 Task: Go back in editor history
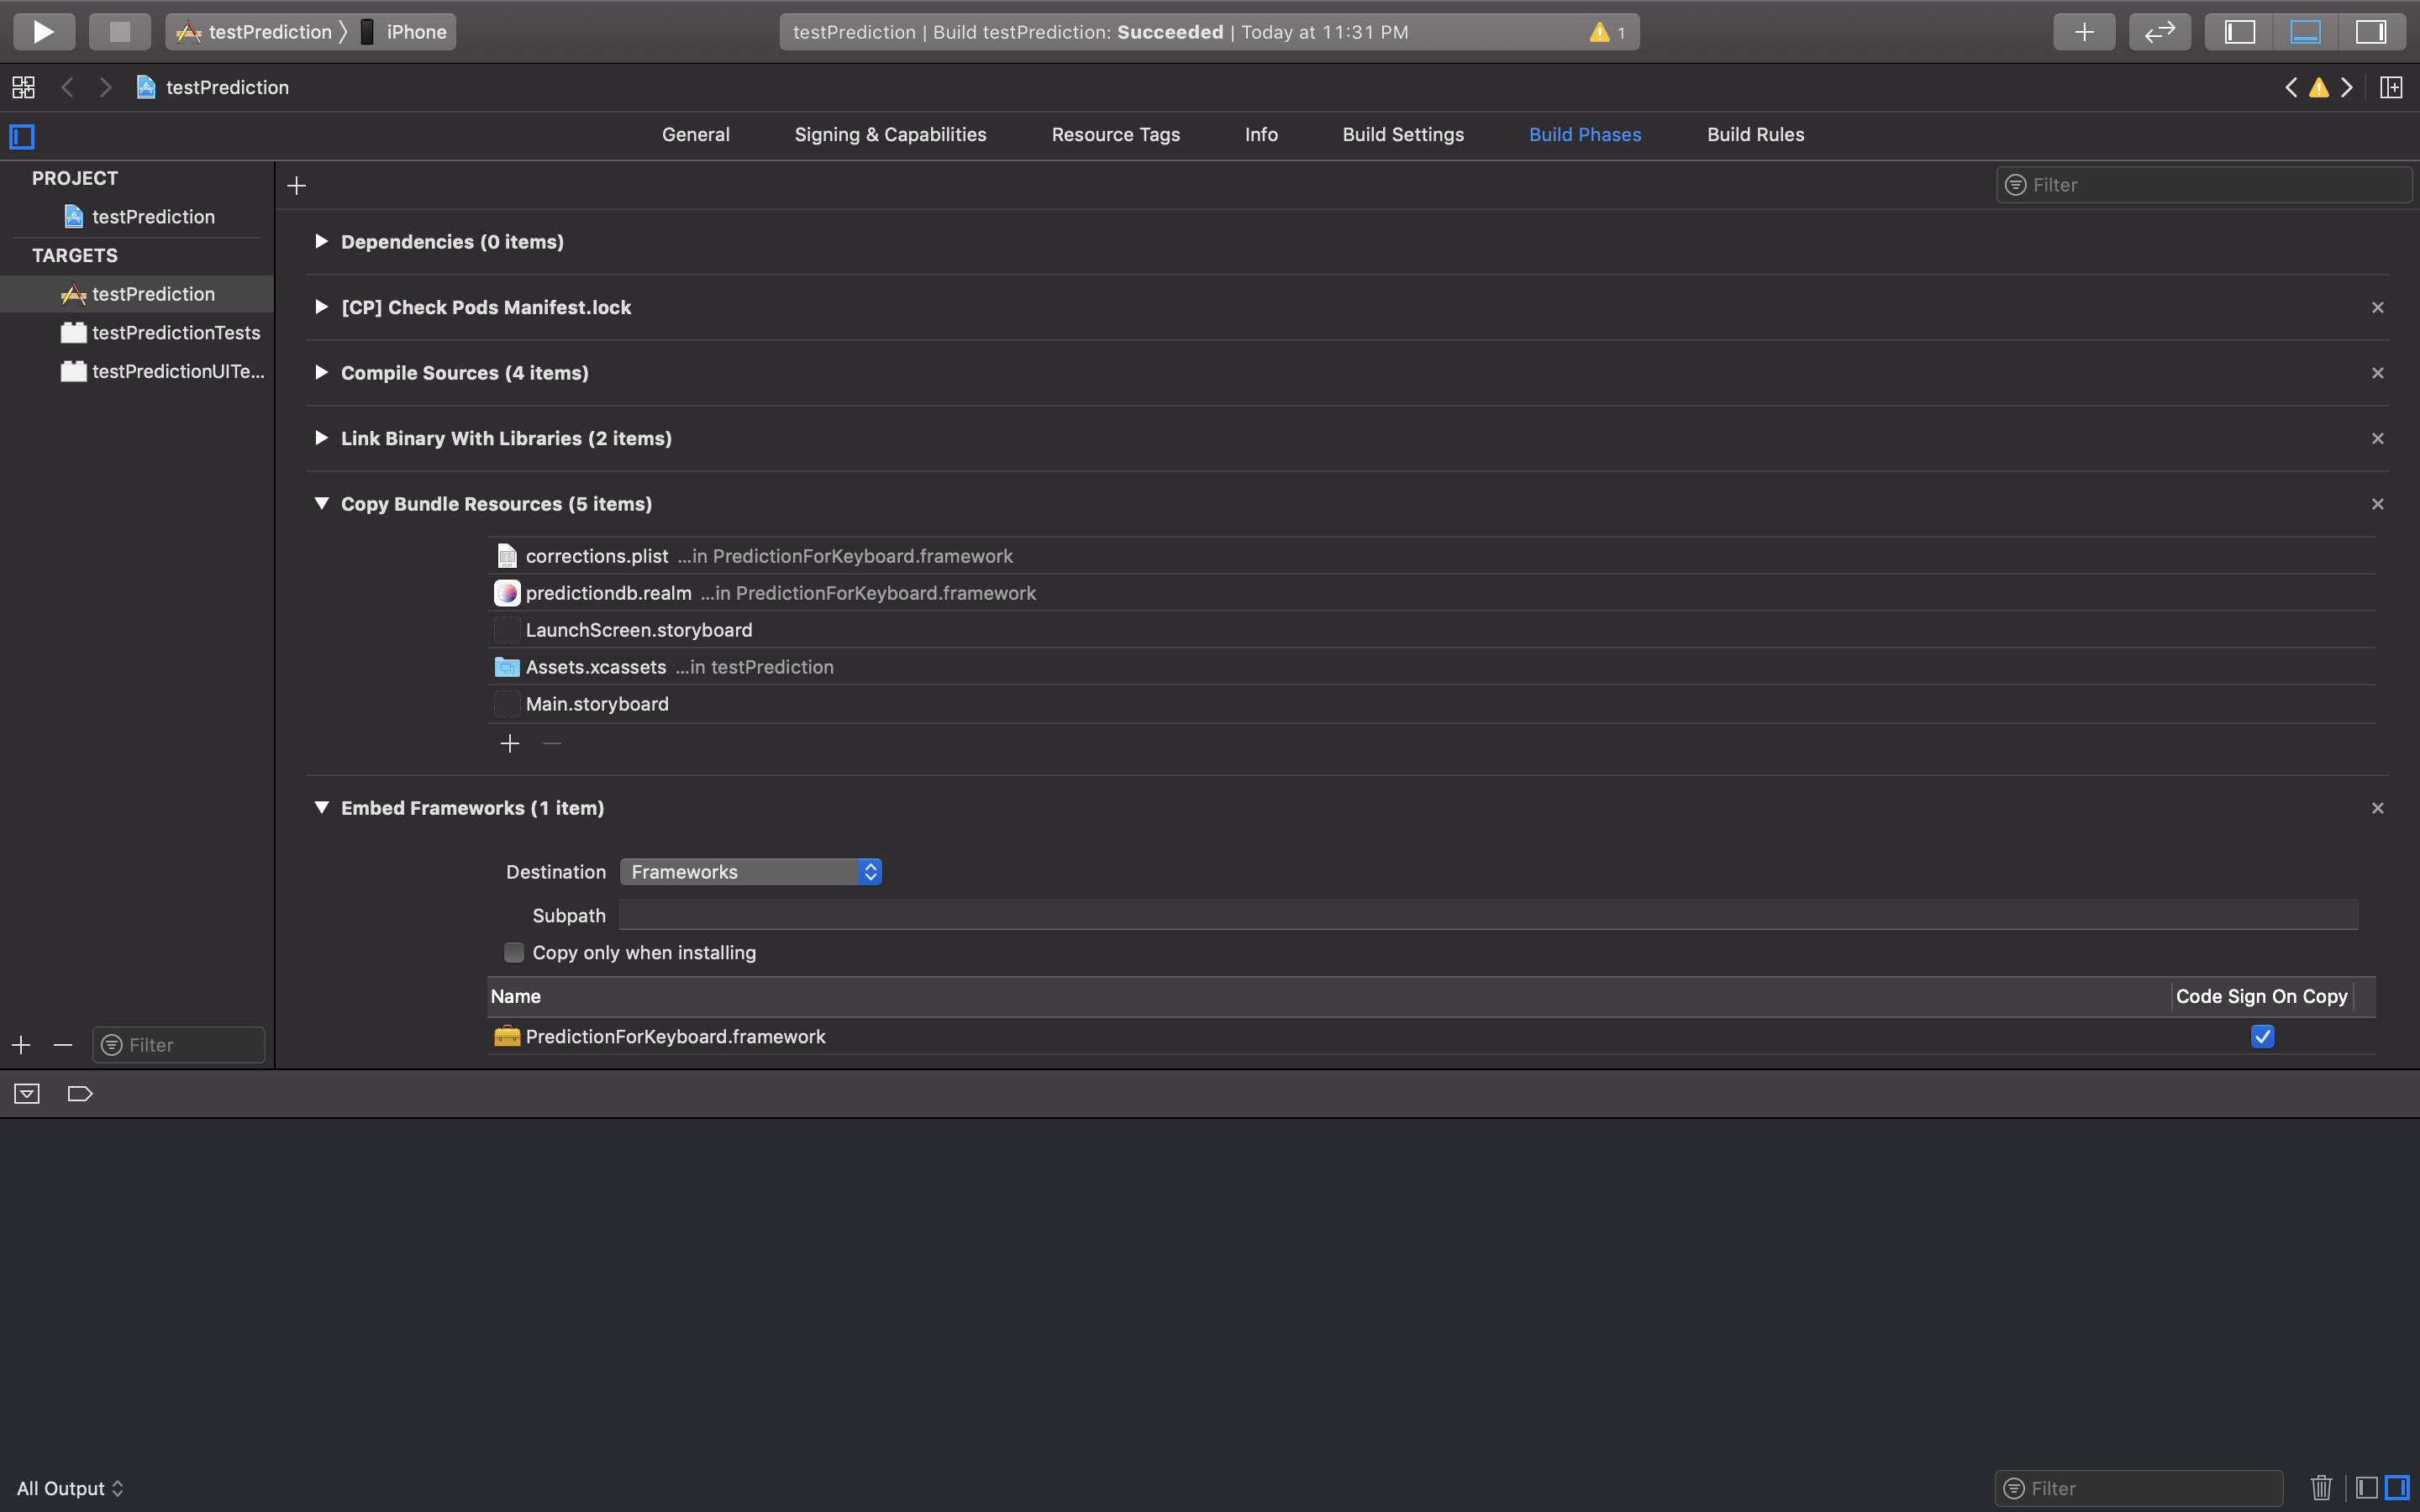point(68,87)
